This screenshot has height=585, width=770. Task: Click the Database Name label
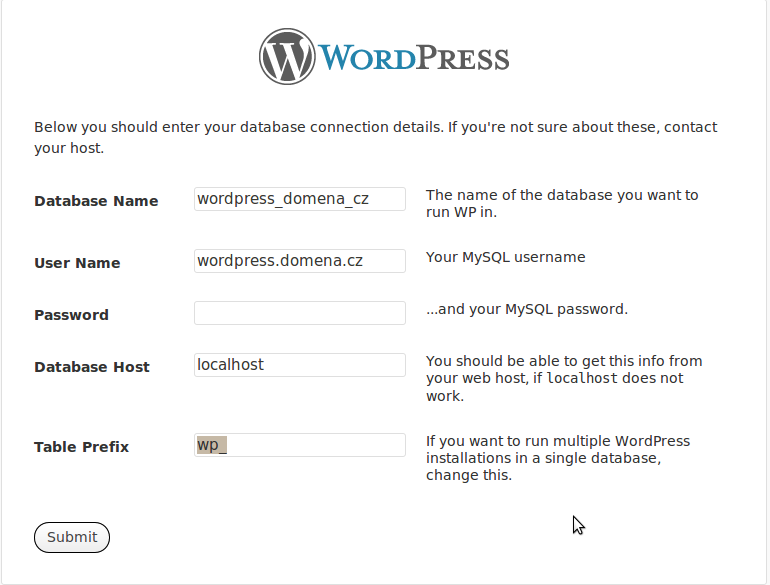tap(96, 201)
